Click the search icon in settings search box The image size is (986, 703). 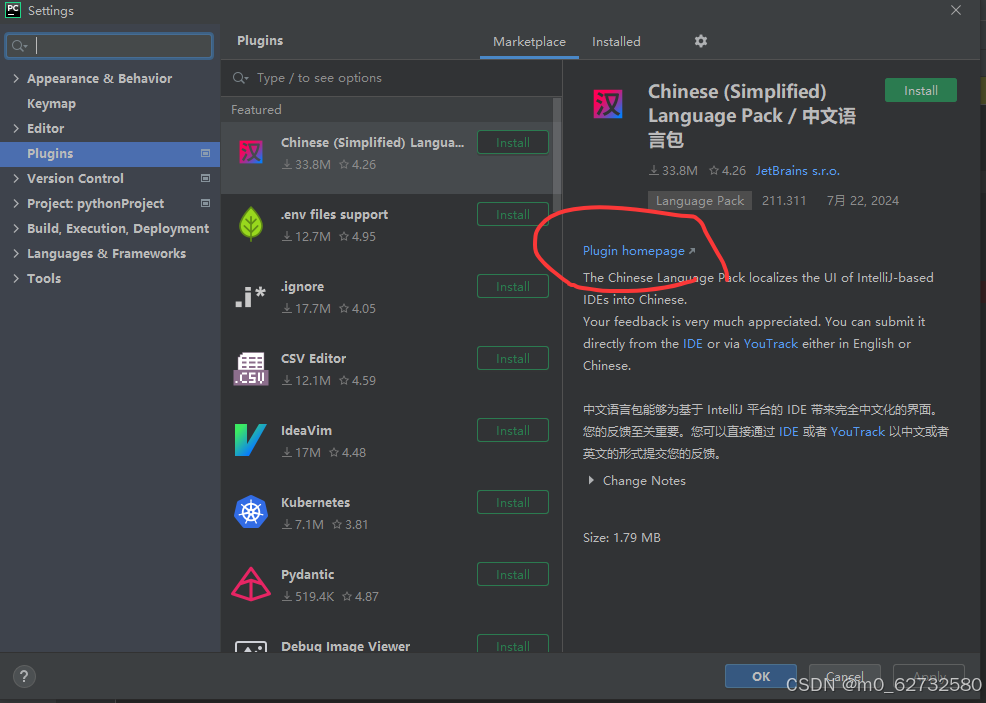[19, 46]
